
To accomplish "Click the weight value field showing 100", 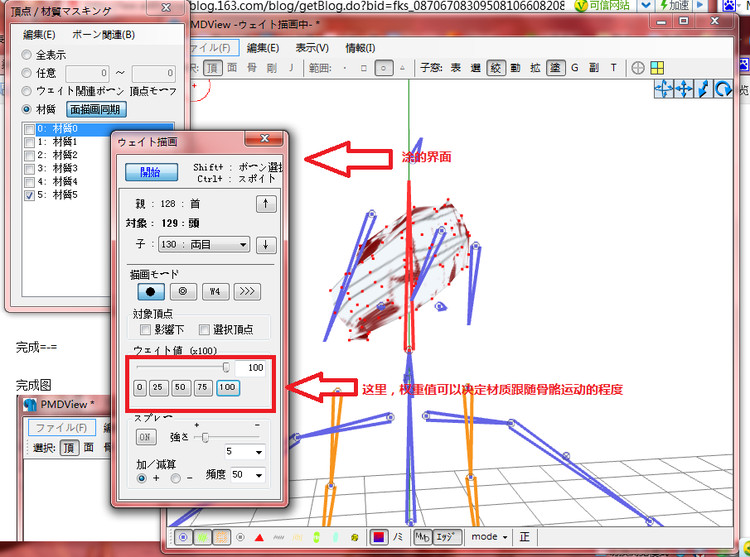I will click(x=250, y=368).
